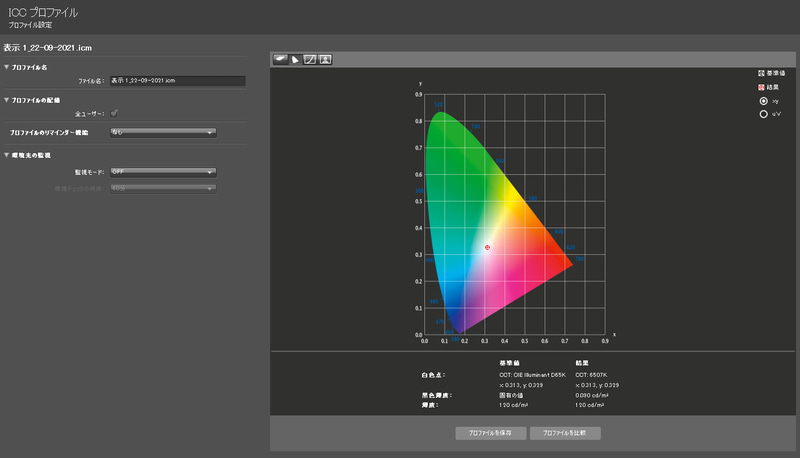Click the 520 wavelength label on diagram
The width and height of the screenshot is (800, 458).
(438, 105)
